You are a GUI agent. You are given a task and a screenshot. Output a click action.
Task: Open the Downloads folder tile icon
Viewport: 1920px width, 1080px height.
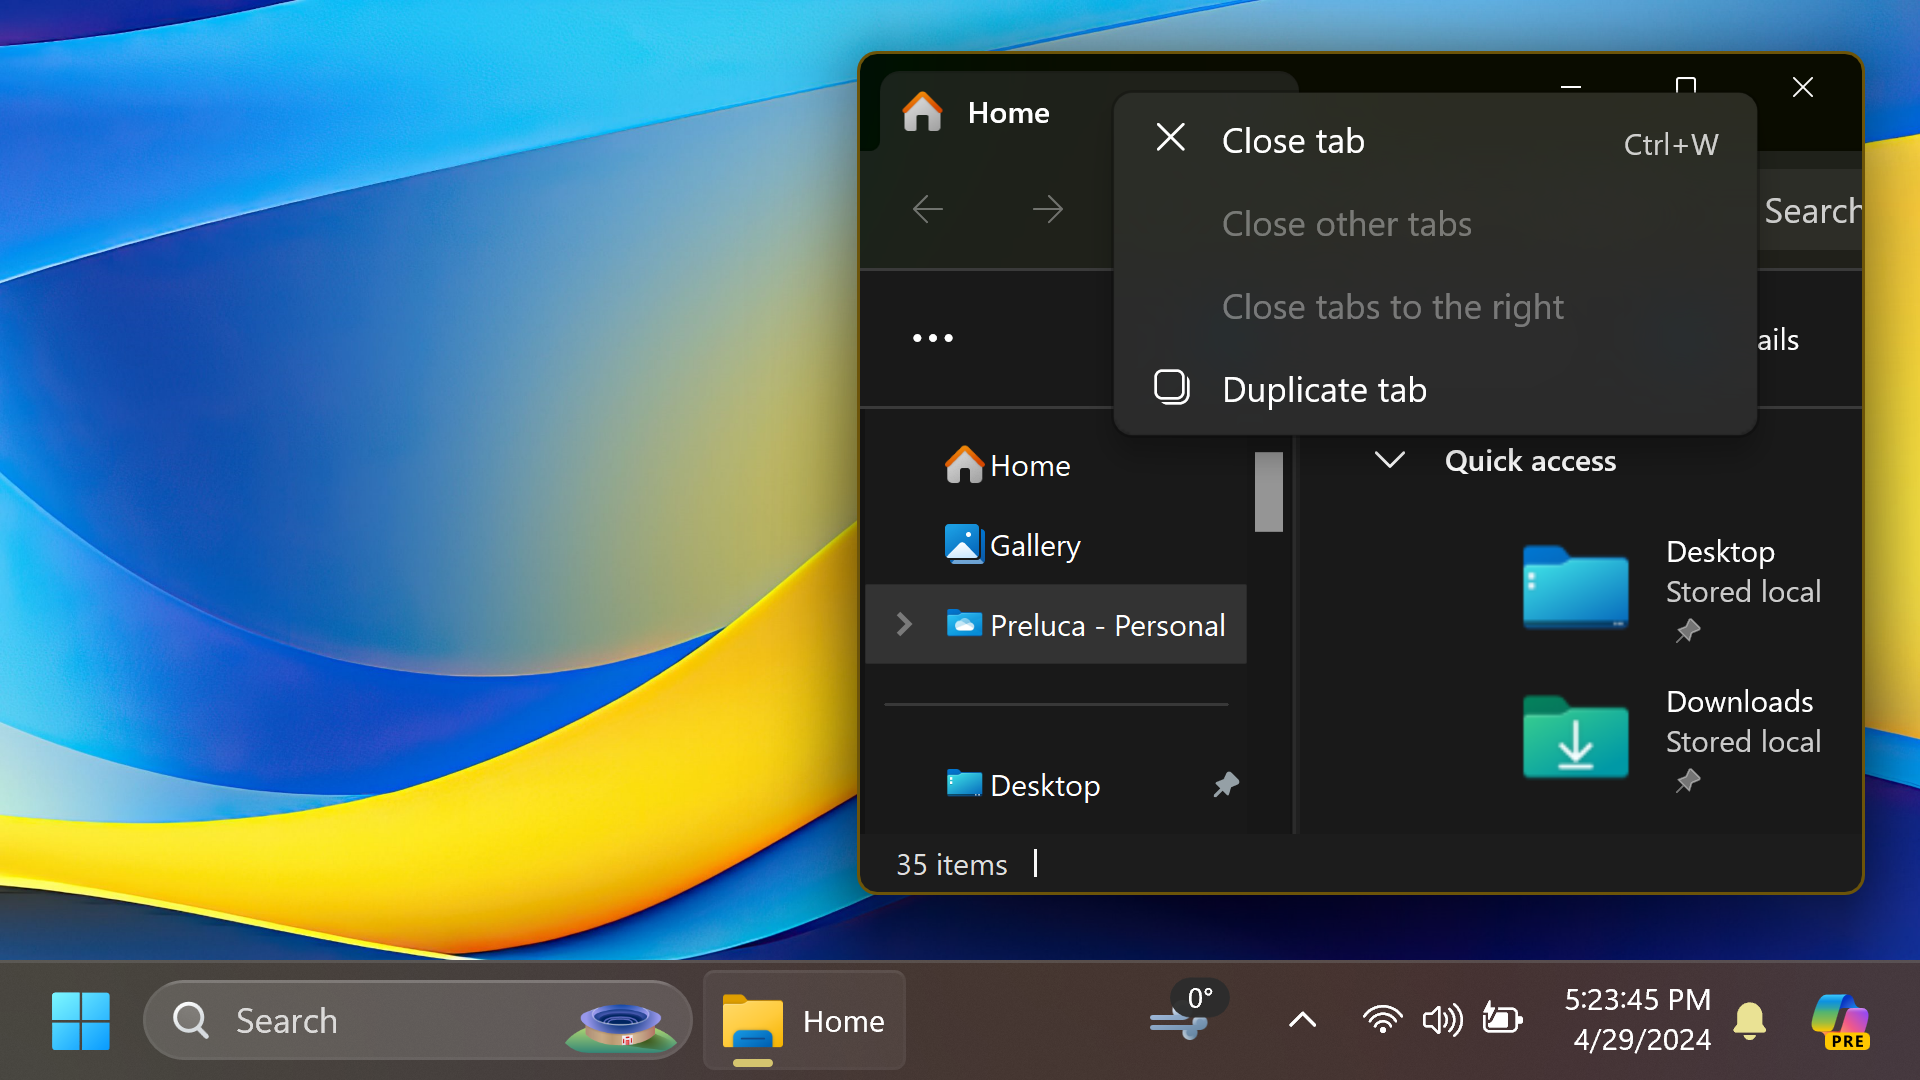click(1575, 738)
